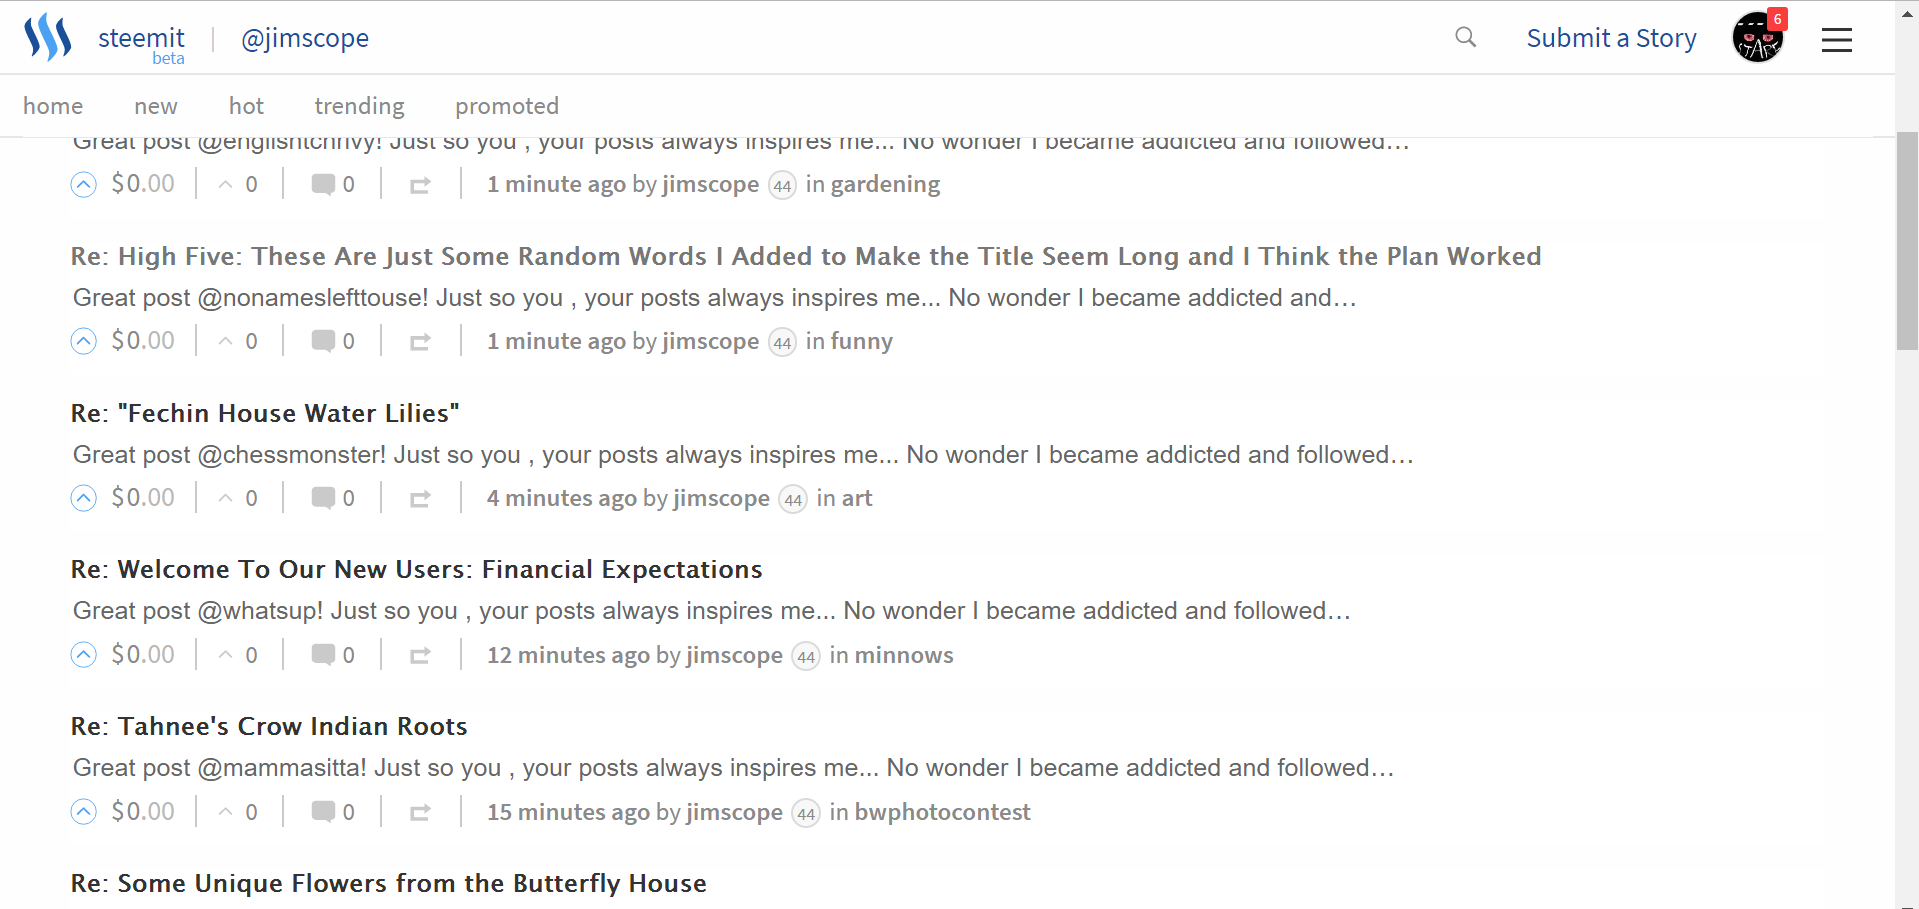Expand the vote count on the gardening reply
Screen dimensions: 1919x909
click(237, 184)
